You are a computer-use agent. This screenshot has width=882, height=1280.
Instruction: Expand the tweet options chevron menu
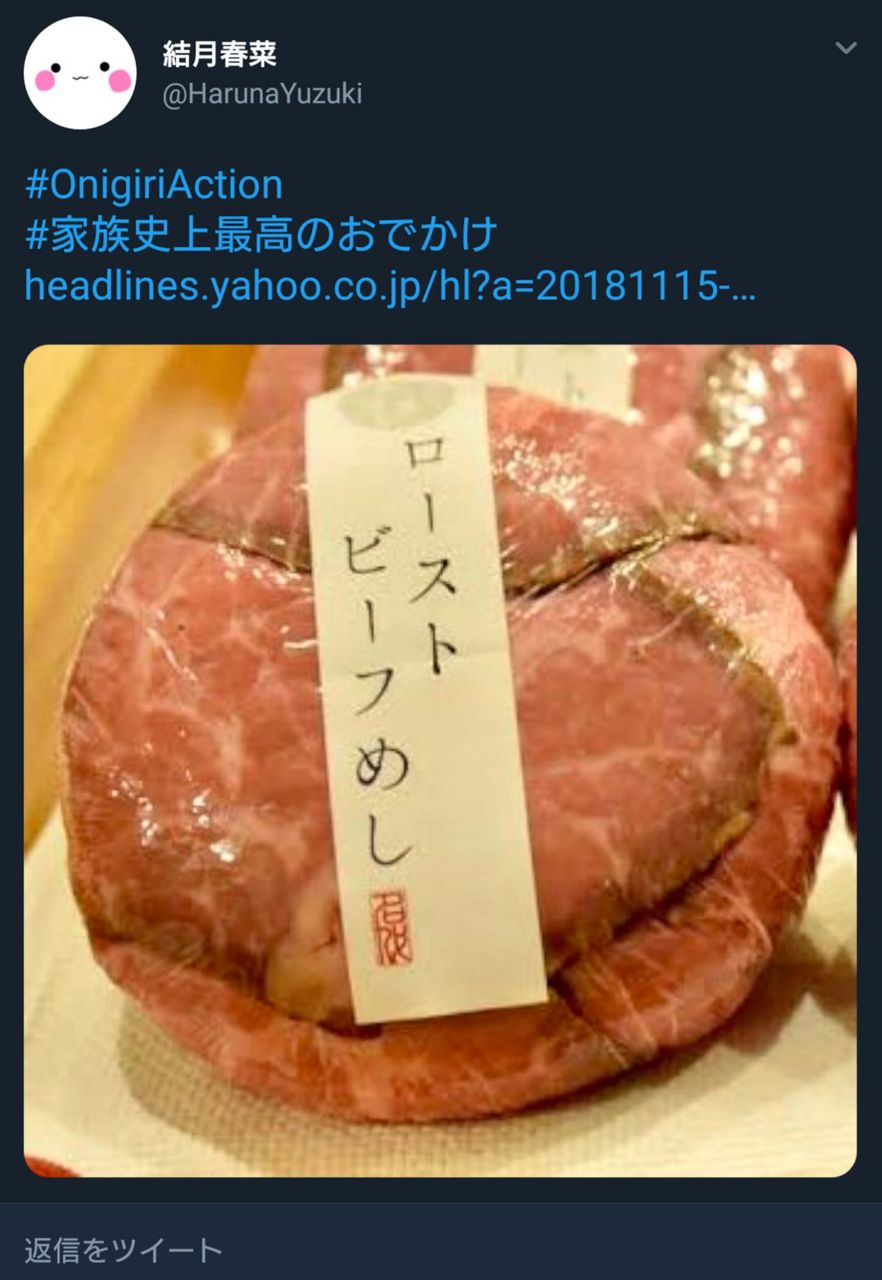pos(846,48)
